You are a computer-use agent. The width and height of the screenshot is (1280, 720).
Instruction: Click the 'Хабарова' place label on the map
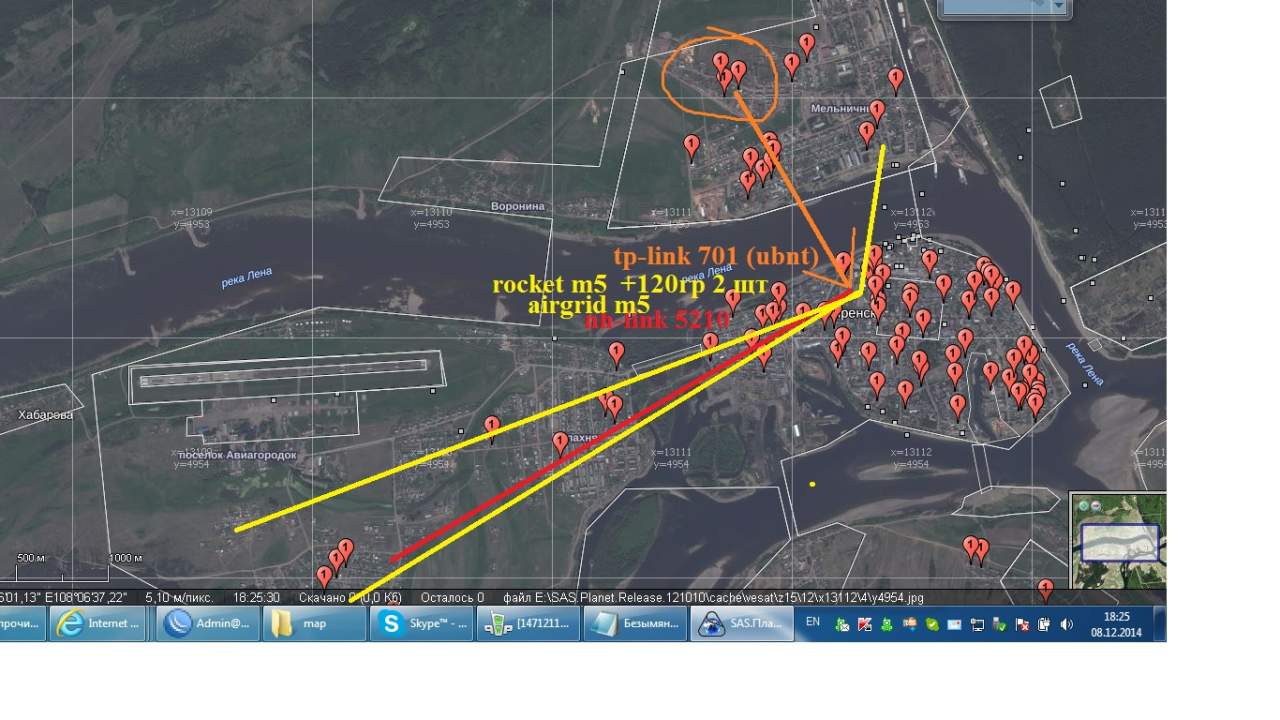tap(46, 415)
